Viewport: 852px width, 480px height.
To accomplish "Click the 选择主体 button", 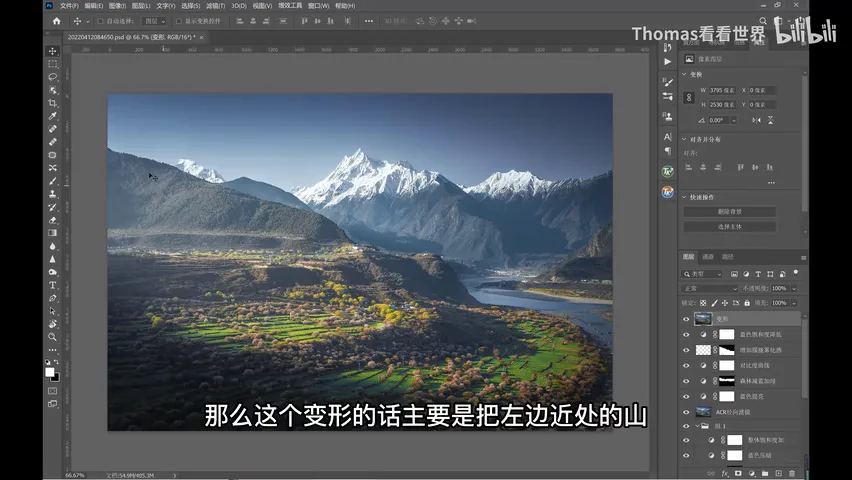I will tap(729, 227).
